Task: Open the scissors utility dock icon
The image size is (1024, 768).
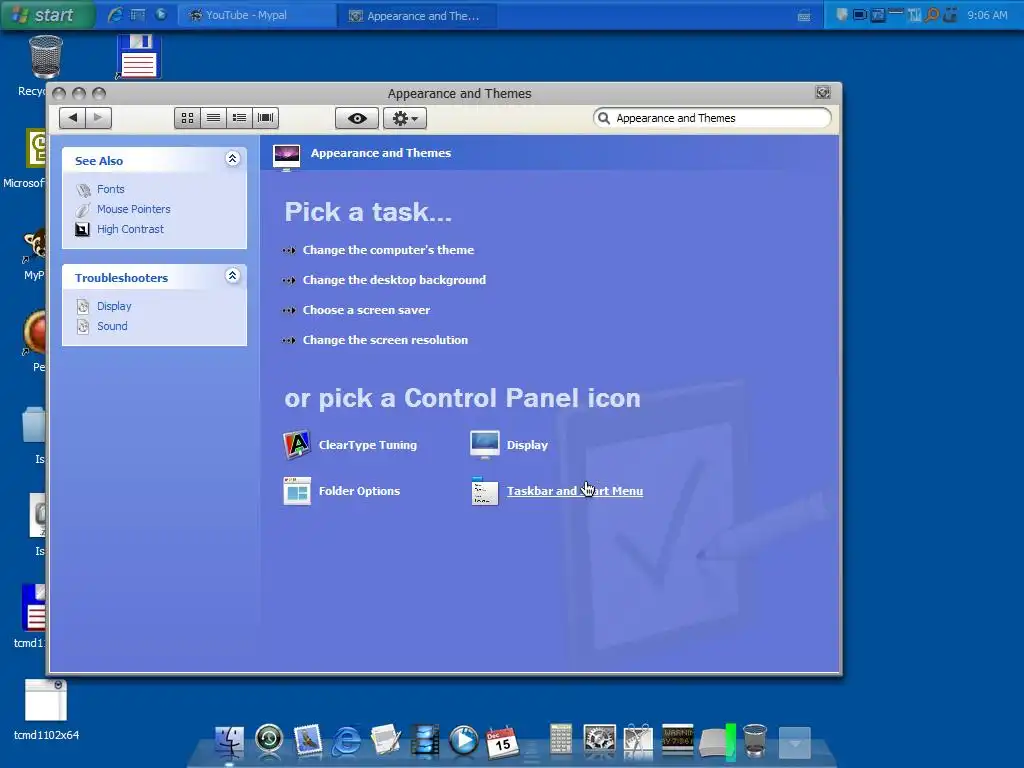Action: coord(638,741)
